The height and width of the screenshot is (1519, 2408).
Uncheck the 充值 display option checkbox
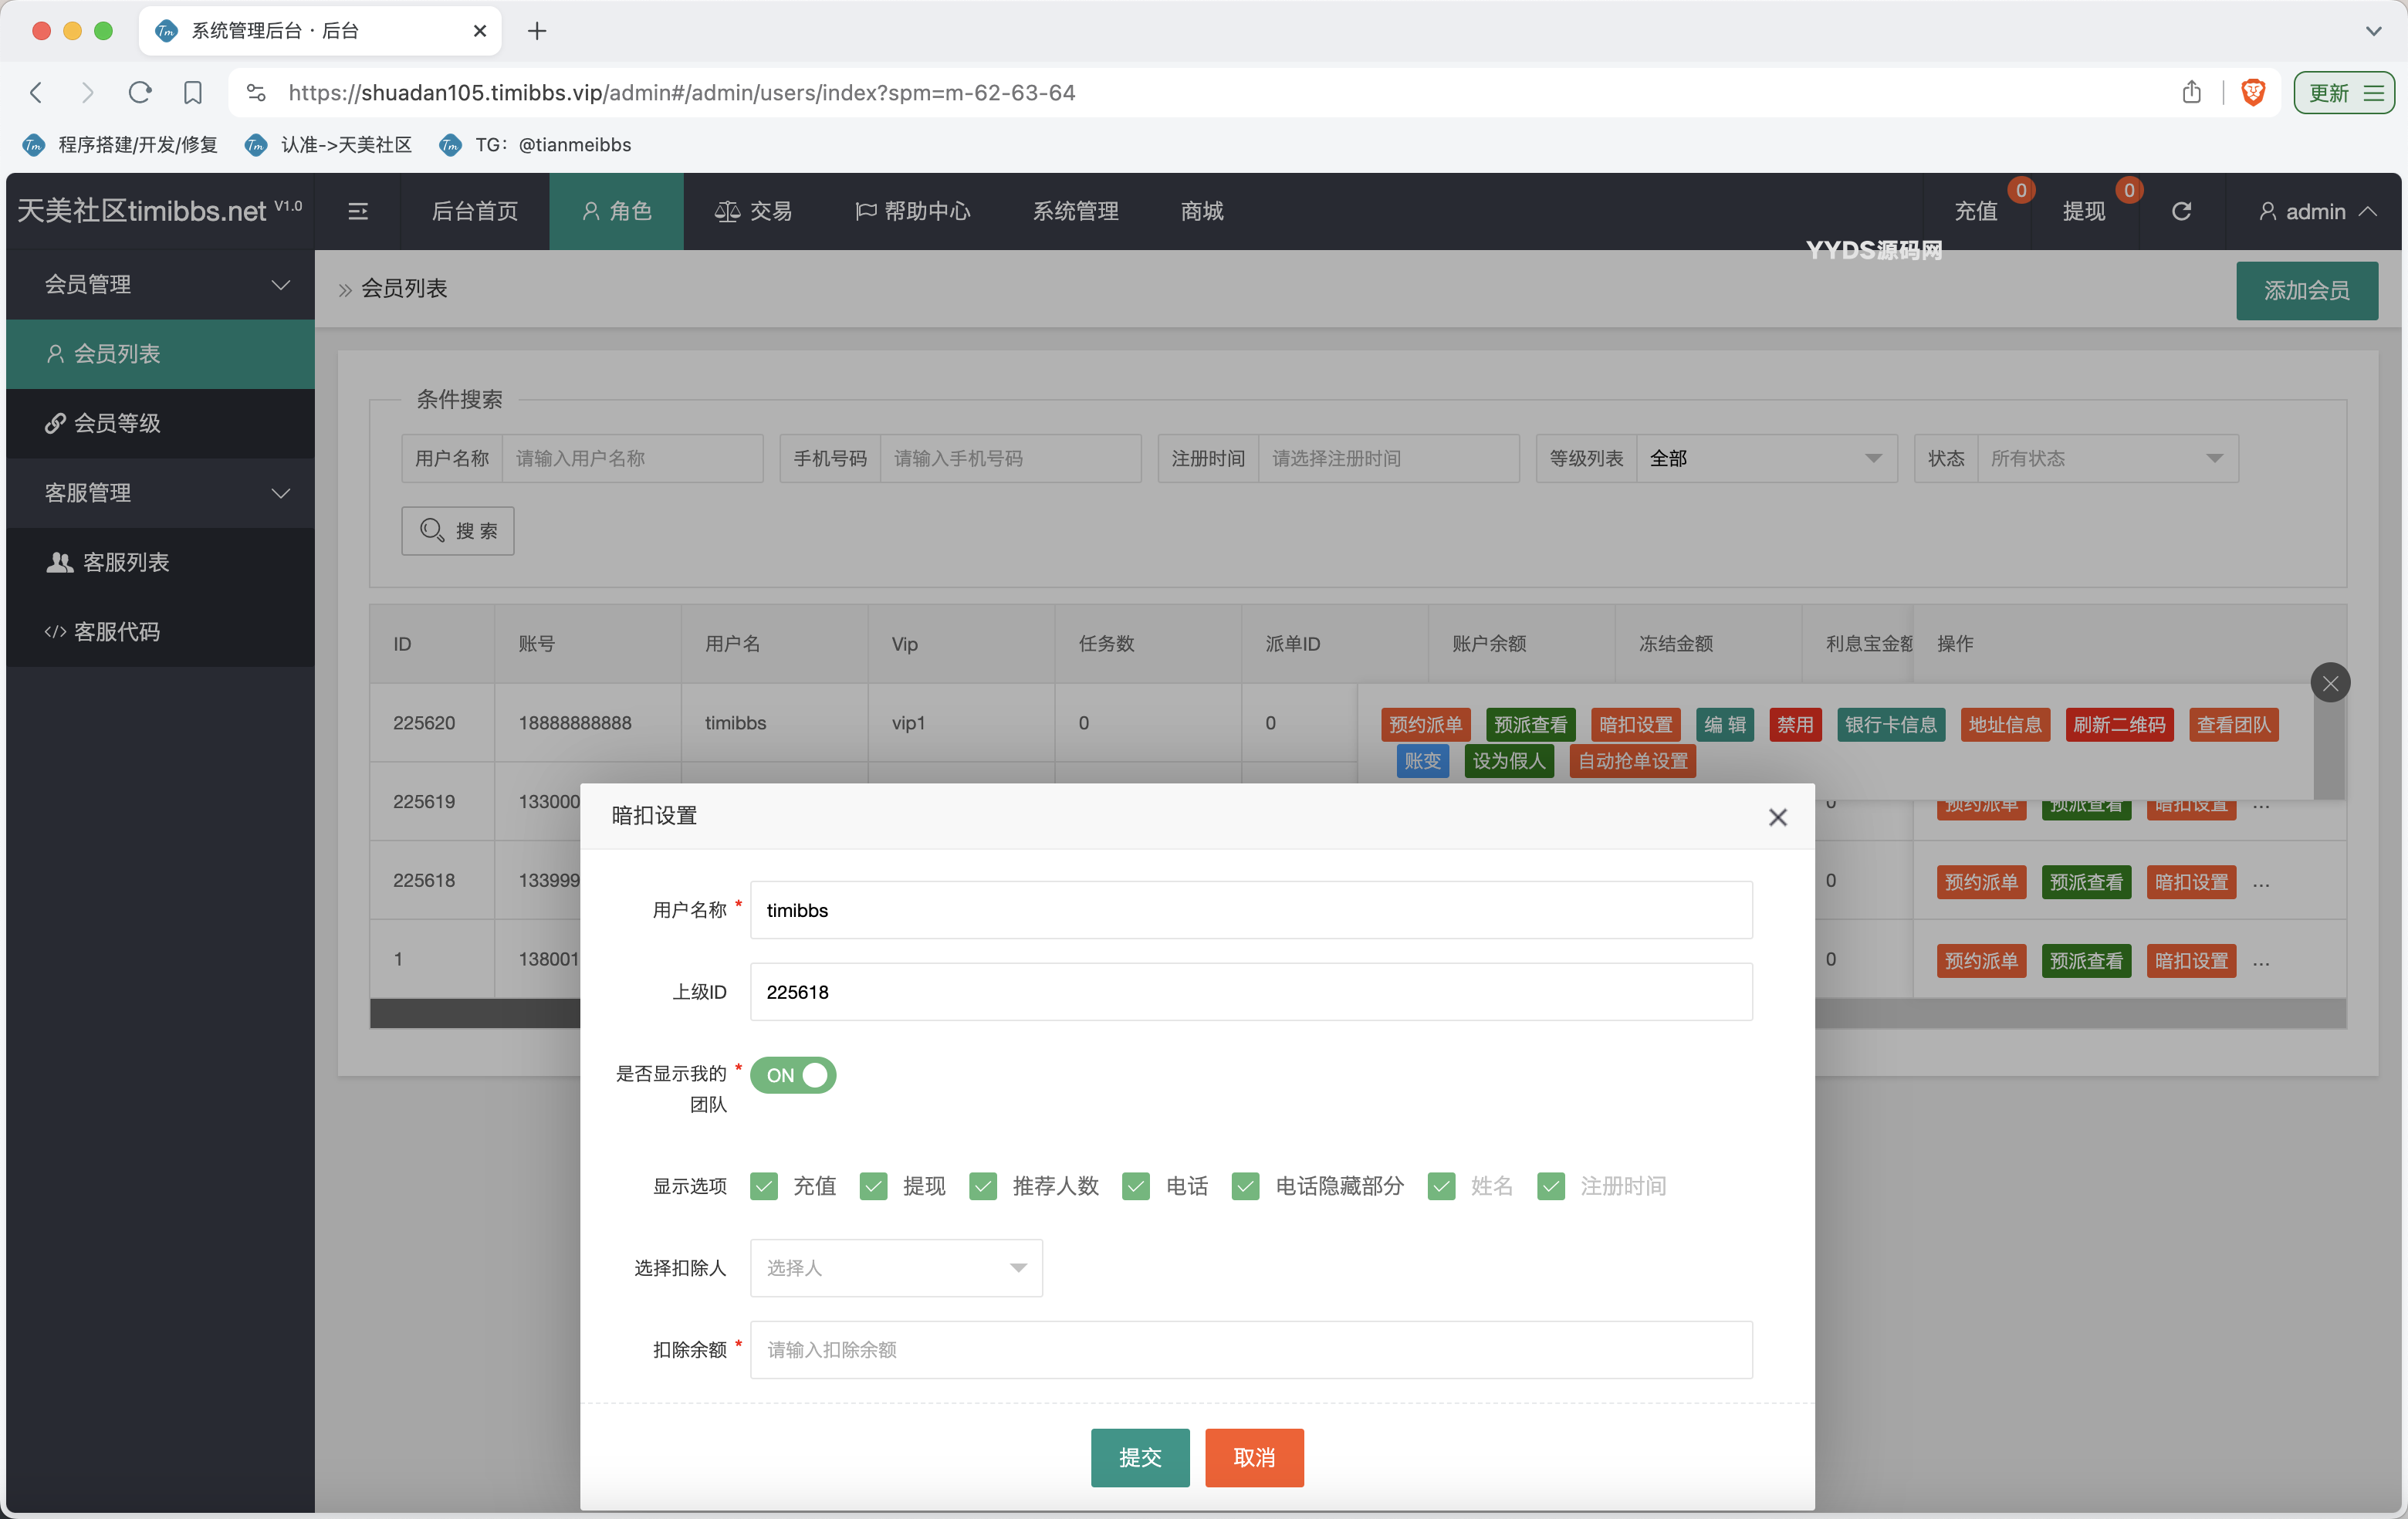764,1186
